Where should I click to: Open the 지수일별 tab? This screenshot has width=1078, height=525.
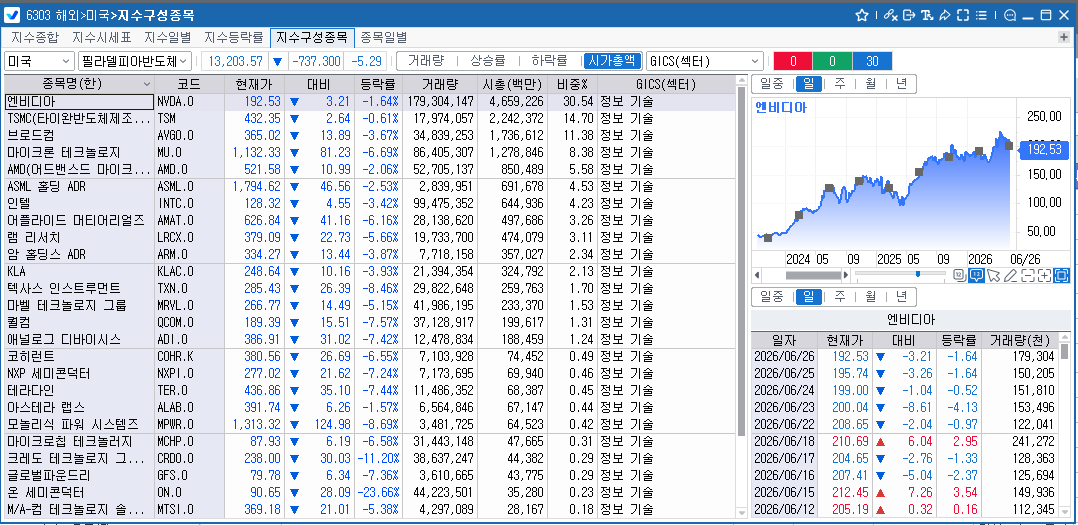[x=167, y=37]
